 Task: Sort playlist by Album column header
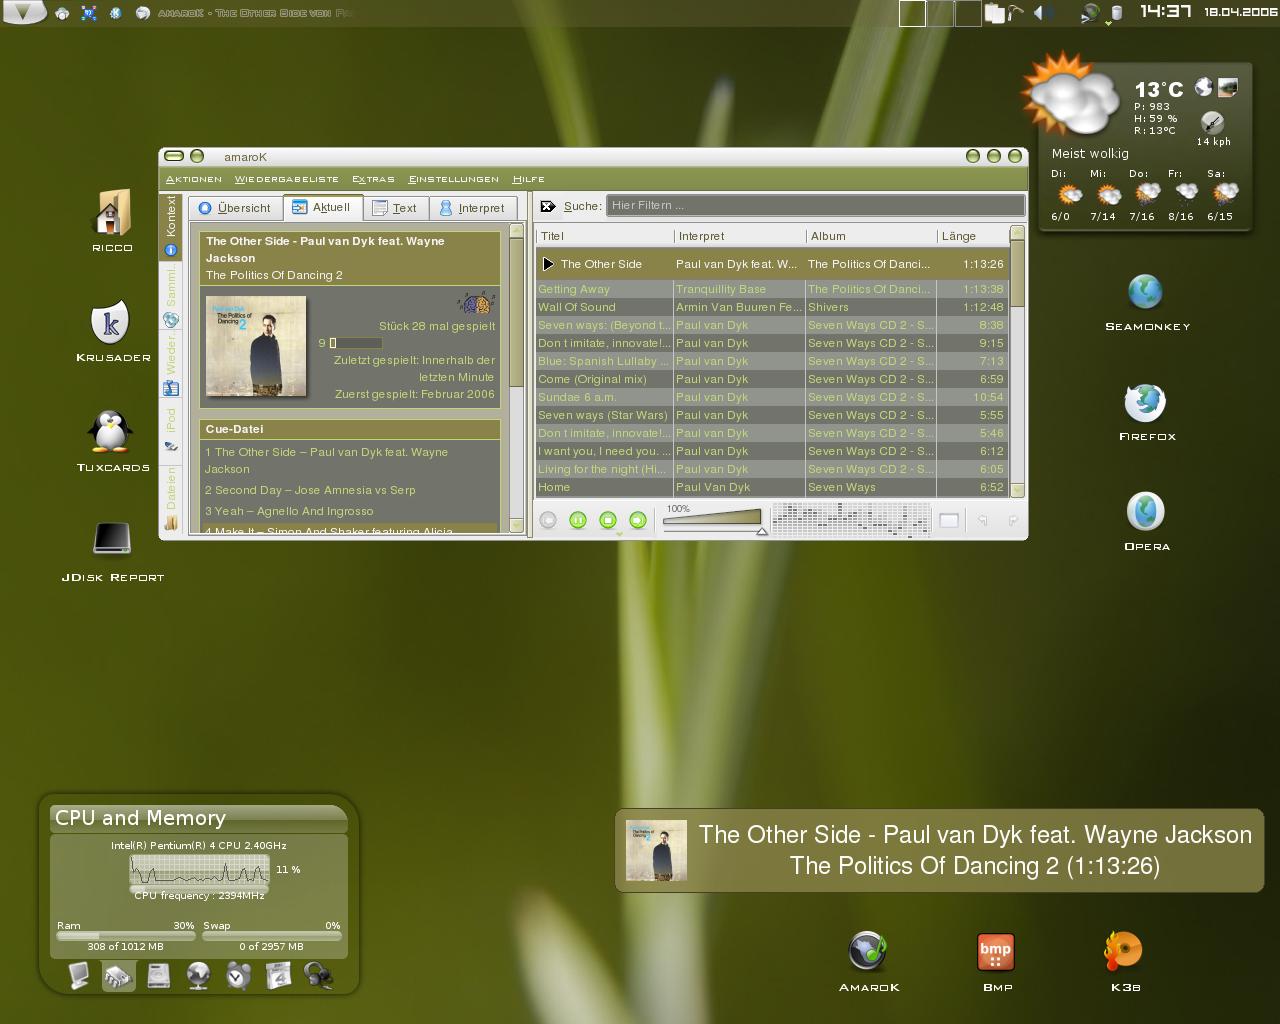[x=871, y=236]
